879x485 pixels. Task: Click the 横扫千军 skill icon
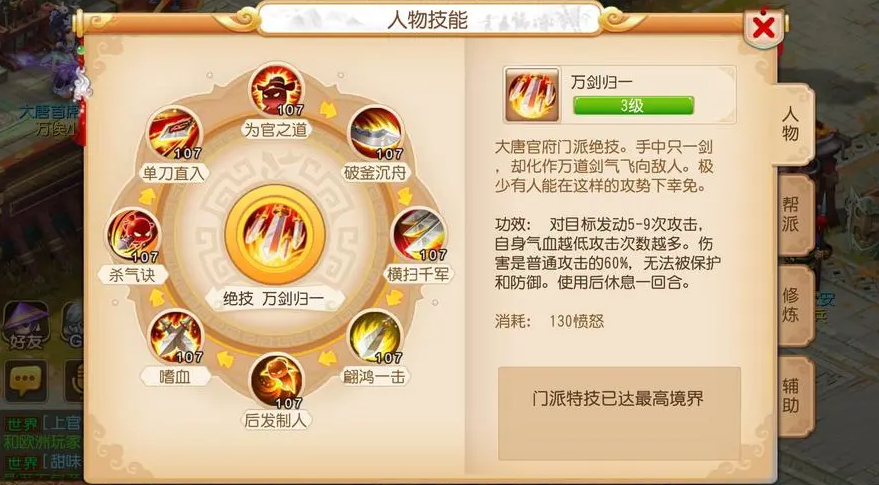[418, 234]
